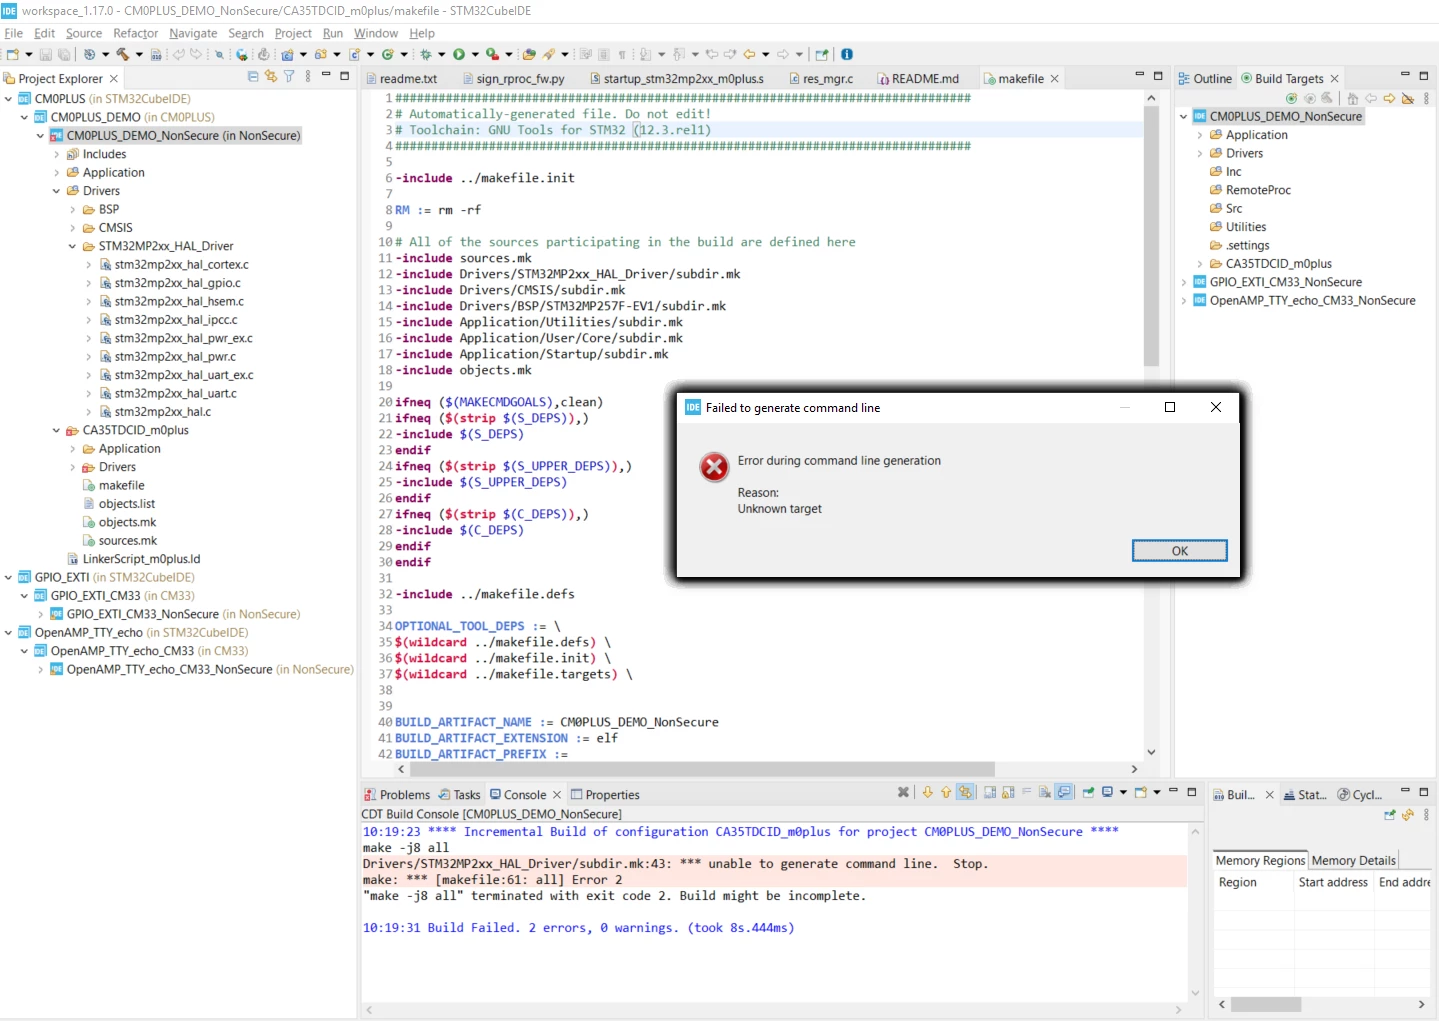Build the project with the hammer icon
The width and height of the screenshot is (1439, 1021).
[x=122, y=55]
